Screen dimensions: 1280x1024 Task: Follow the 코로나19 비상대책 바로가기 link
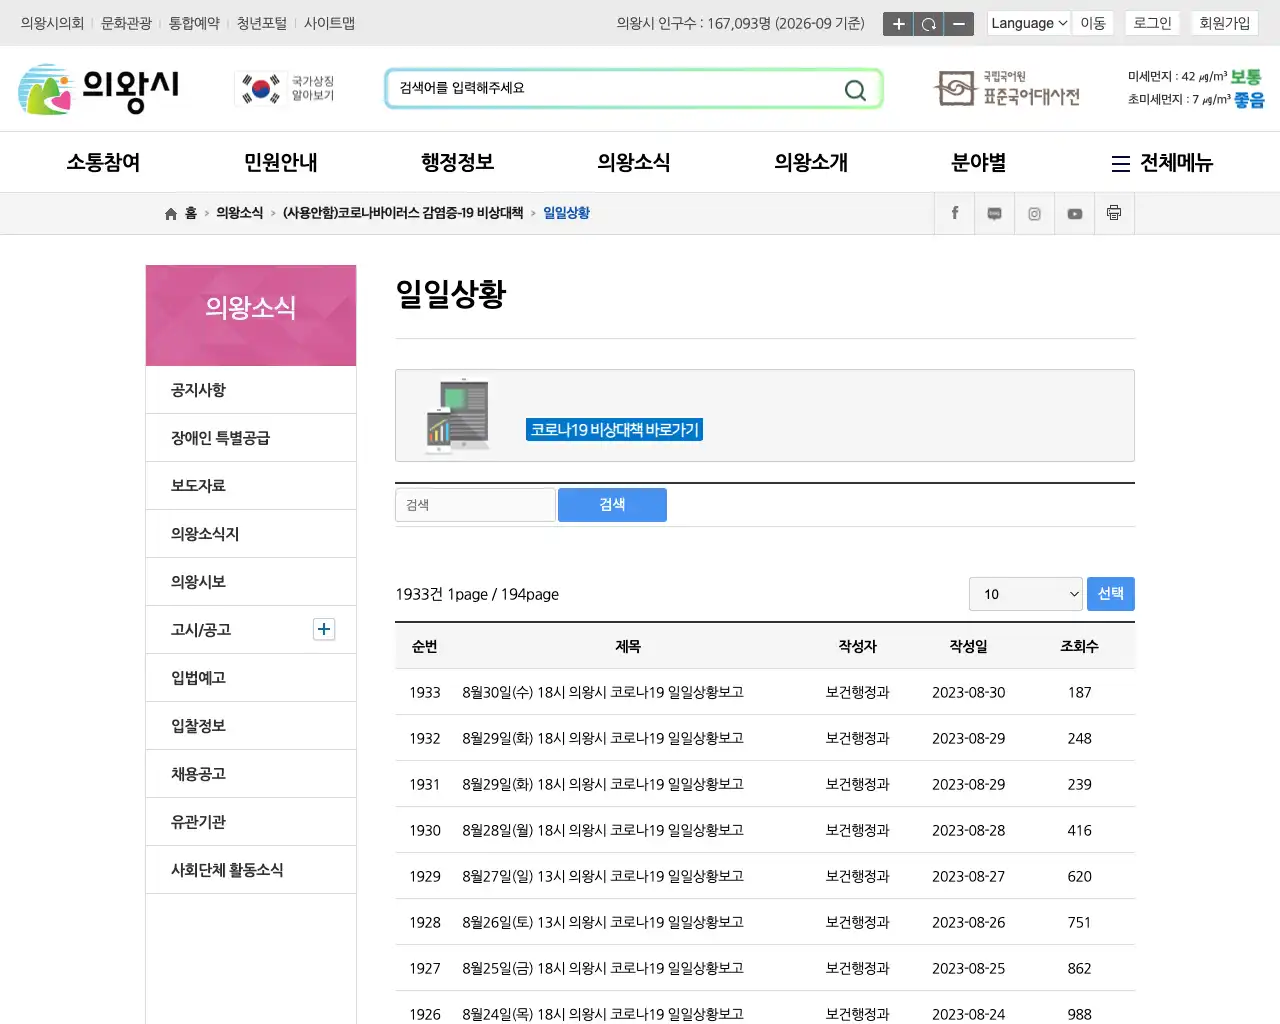point(615,430)
